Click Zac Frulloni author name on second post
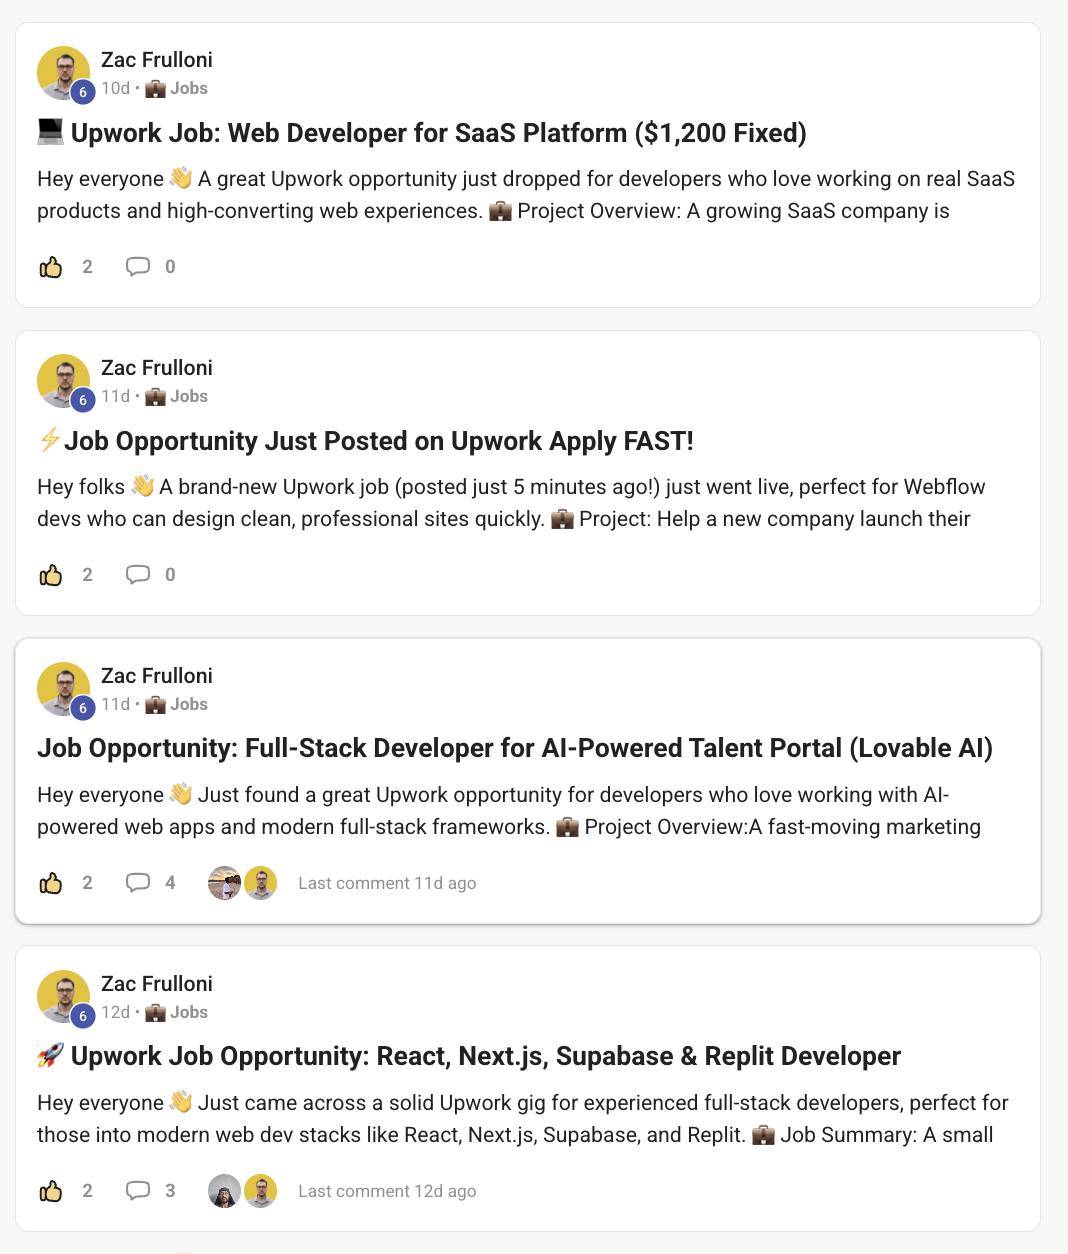1068x1254 pixels. (x=157, y=368)
